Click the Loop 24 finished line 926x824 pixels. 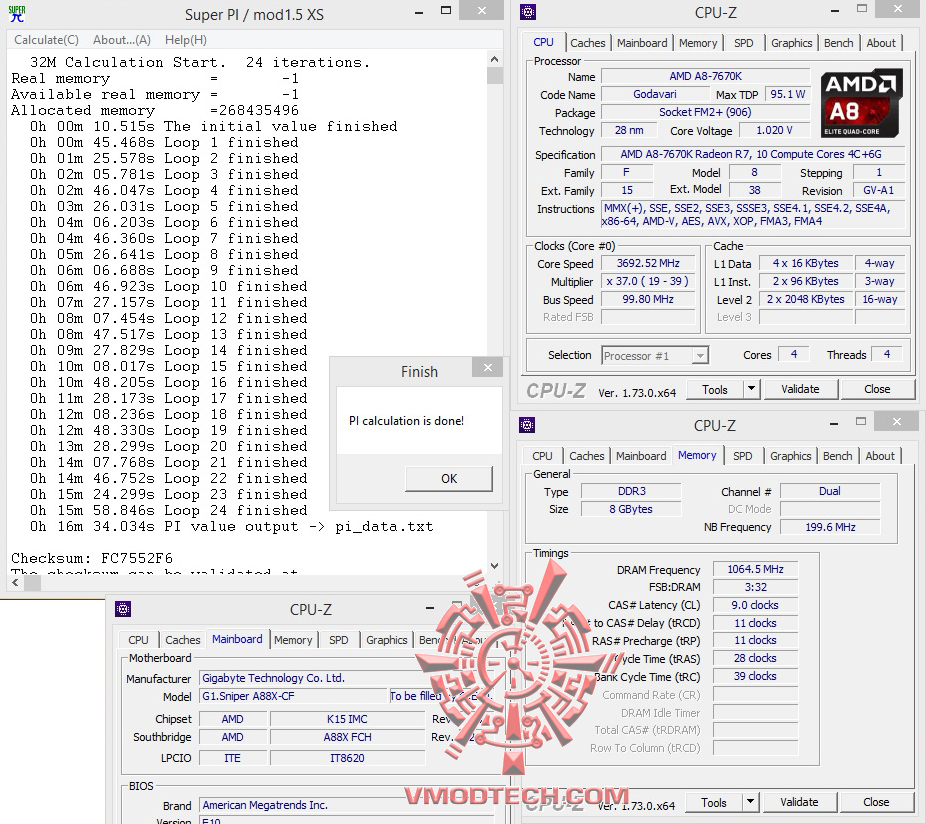168,510
